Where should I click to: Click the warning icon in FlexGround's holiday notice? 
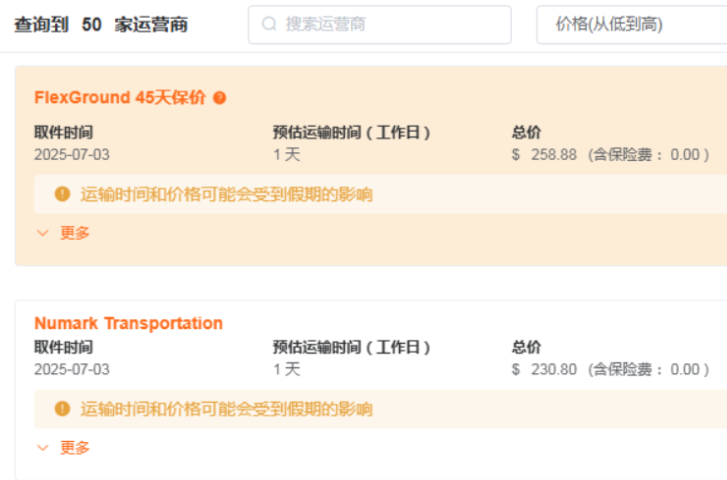click(62, 194)
